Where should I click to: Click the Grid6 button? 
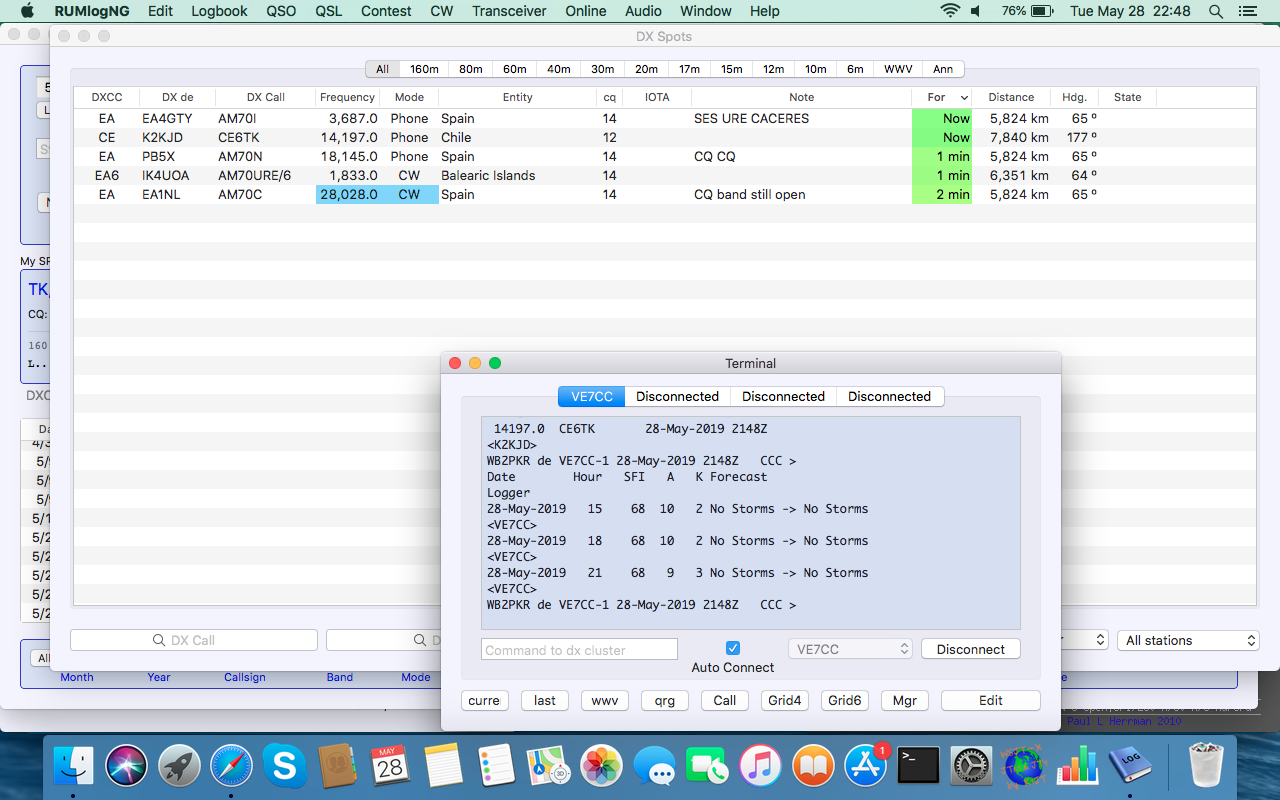point(845,700)
